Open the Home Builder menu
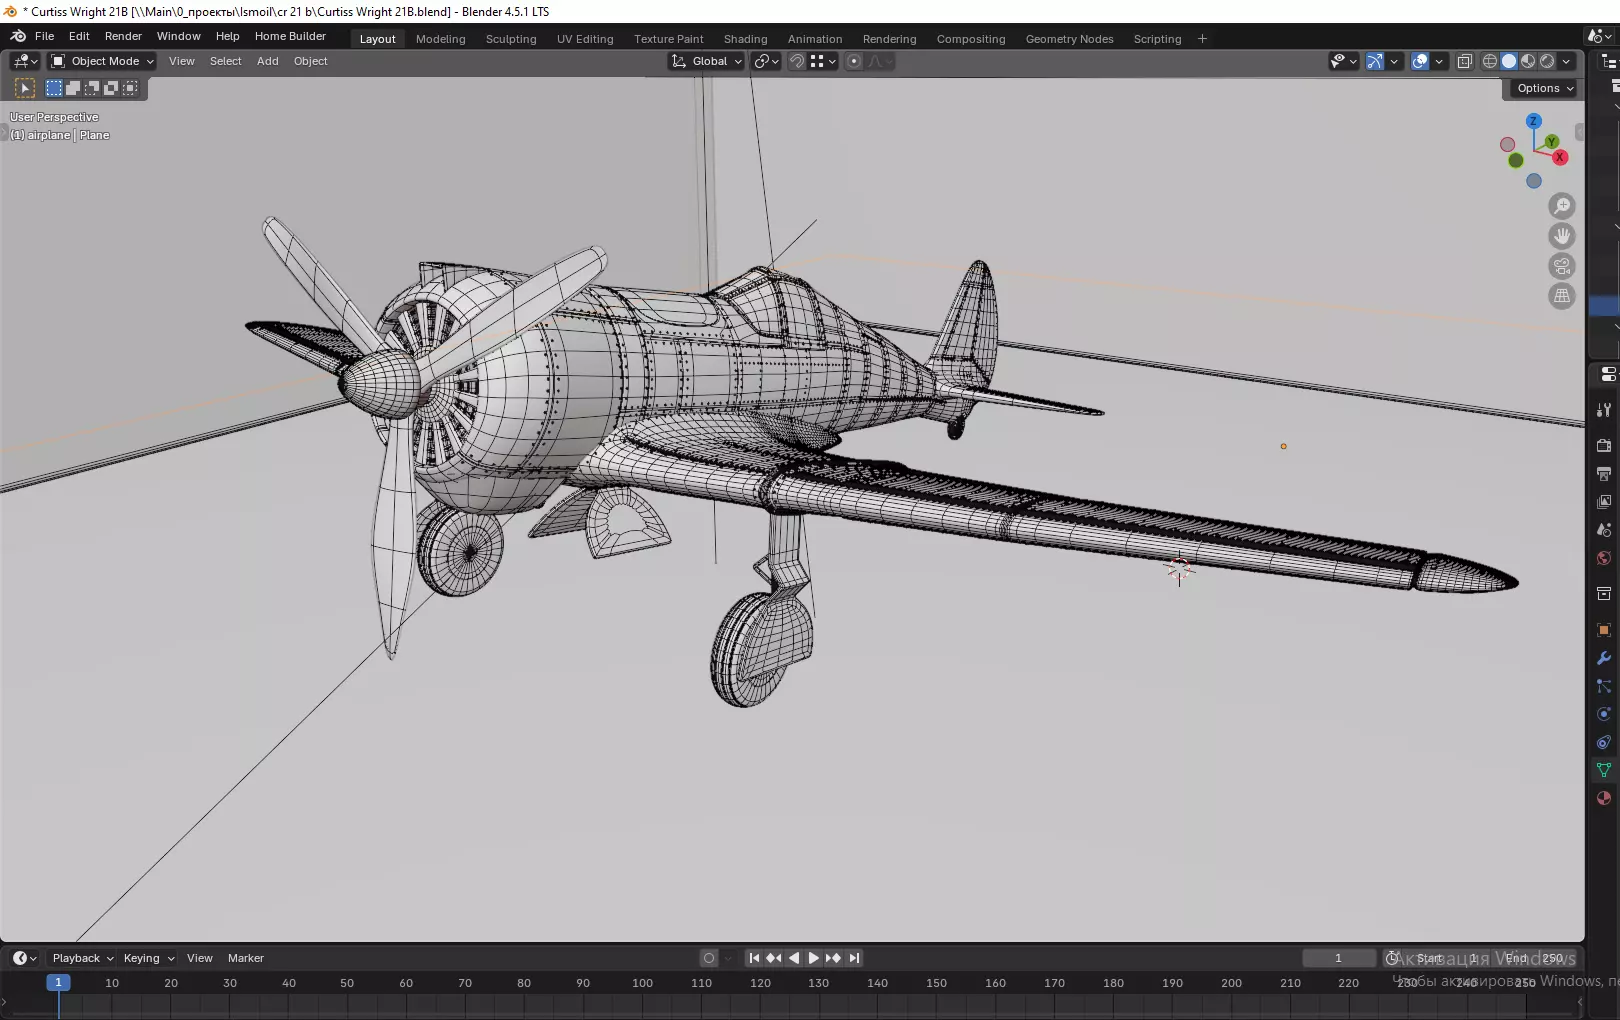The height and width of the screenshot is (1020, 1620). pos(290,36)
